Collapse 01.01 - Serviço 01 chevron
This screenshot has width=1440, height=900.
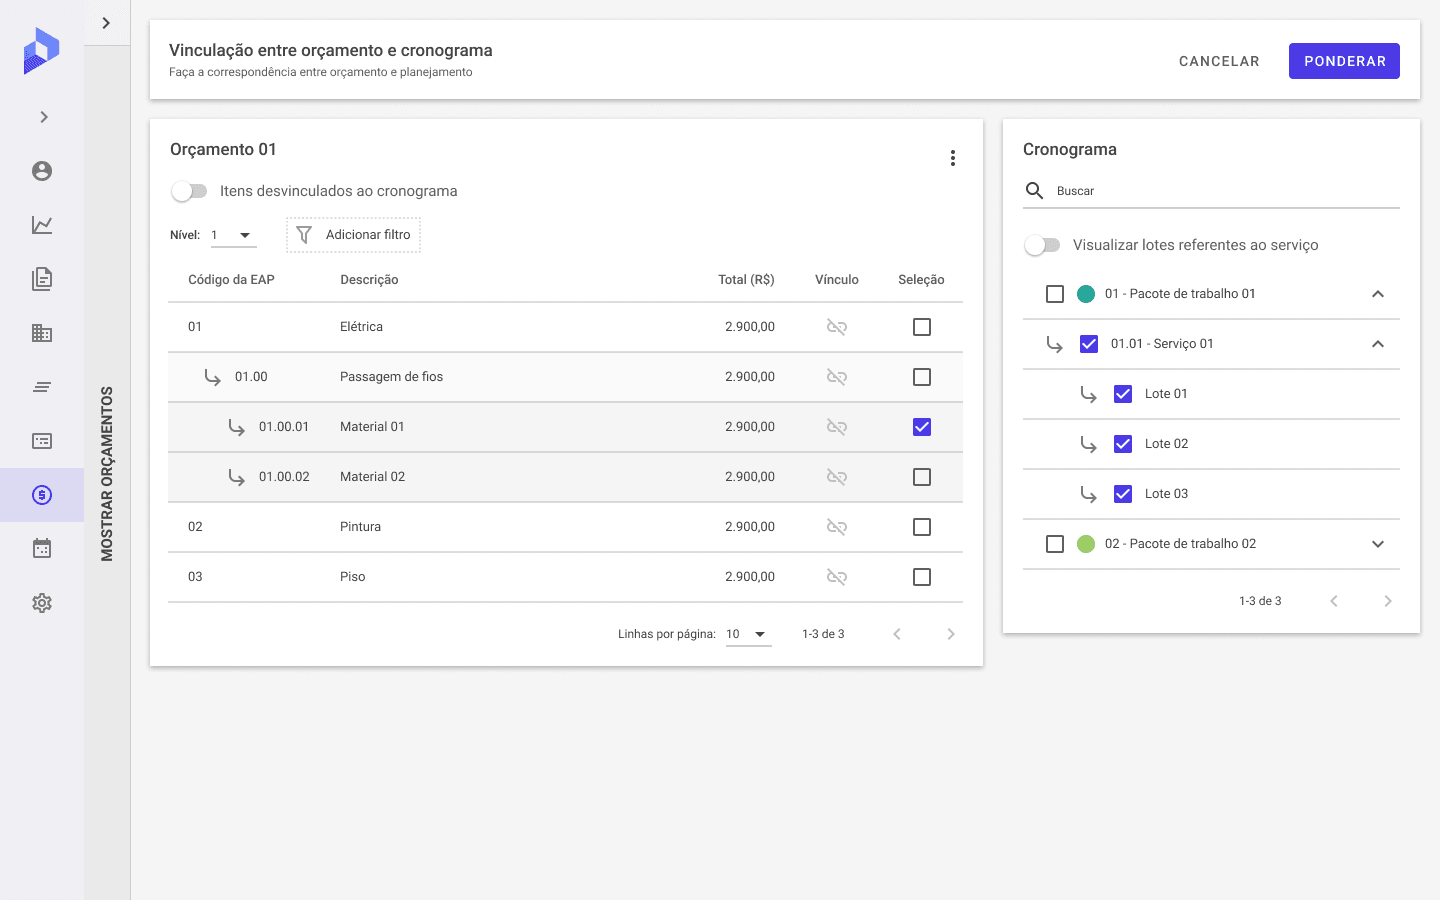(x=1378, y=344)
